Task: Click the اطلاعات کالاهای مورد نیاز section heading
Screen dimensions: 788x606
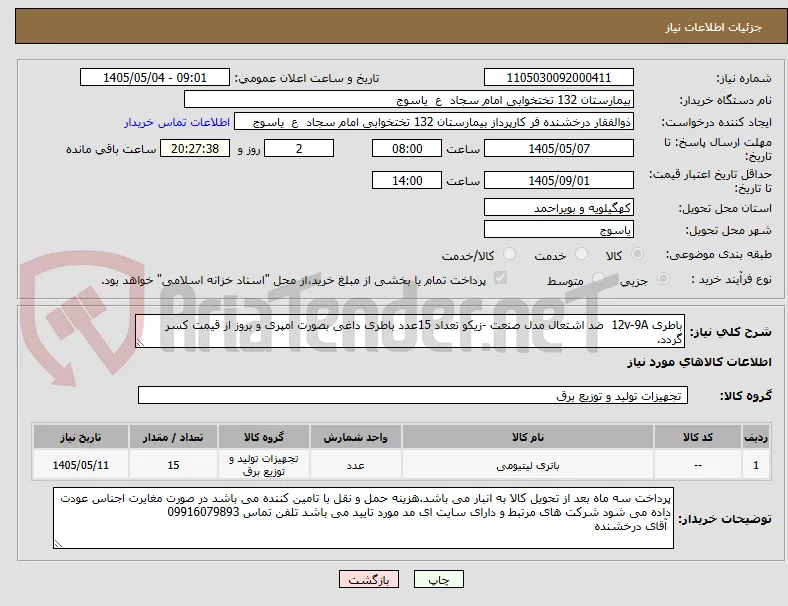Action: (699, 362)
